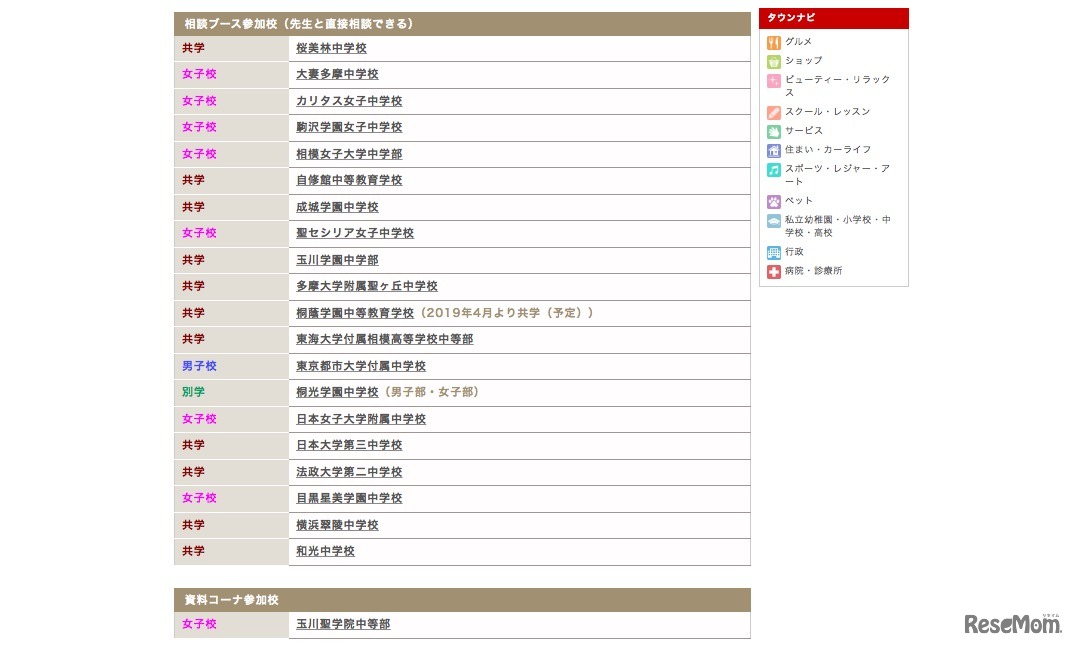Screen dimensions: 1075x647
Task: Open the スポーツ・レジャー・アート link
Action: (837, 175)
